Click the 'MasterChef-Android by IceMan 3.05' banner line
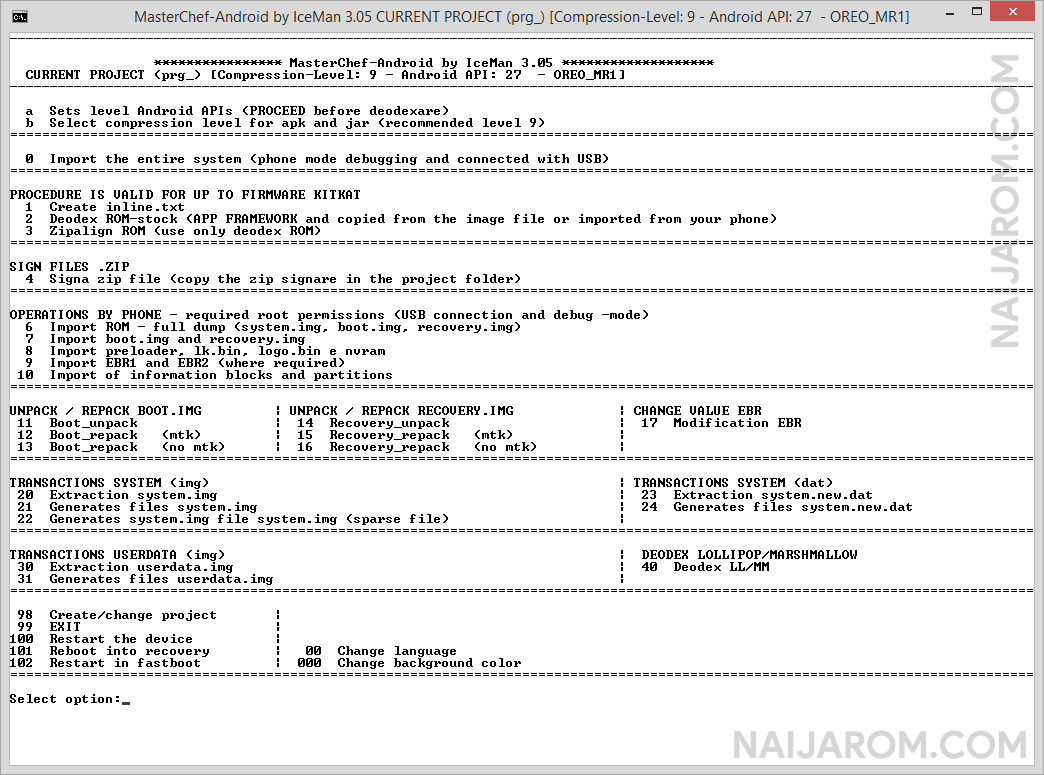 coord(433,63)
